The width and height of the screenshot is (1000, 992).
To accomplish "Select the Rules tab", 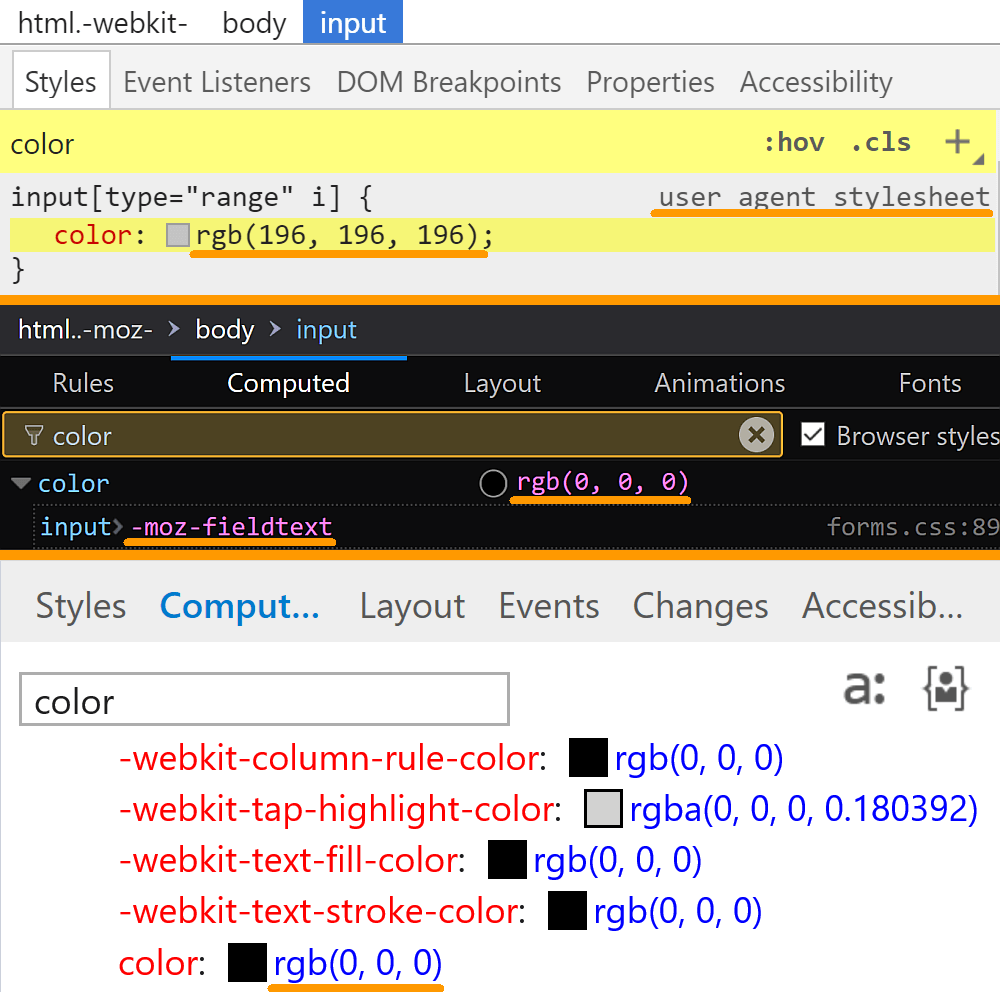I will click(x=83, y=383).
